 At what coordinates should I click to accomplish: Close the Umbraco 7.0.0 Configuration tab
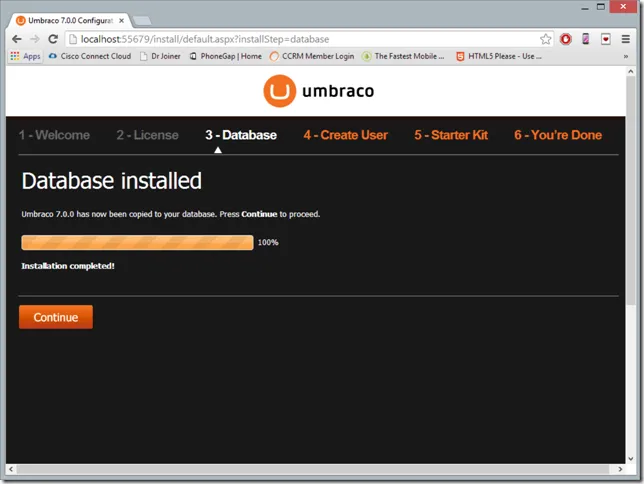click(121, 21)
